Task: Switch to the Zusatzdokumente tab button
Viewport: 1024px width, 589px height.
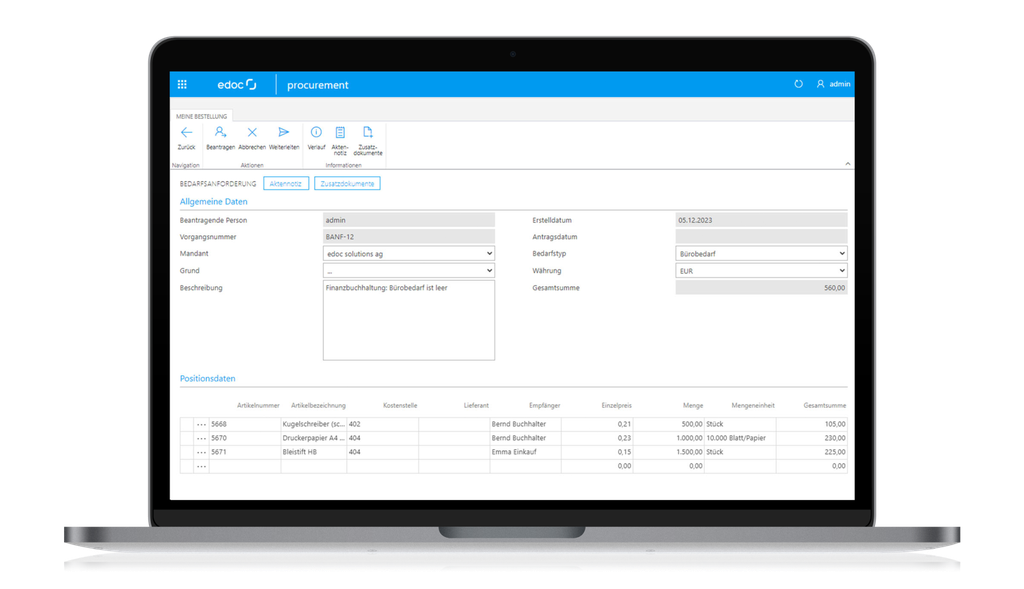Action: [347, 183]
